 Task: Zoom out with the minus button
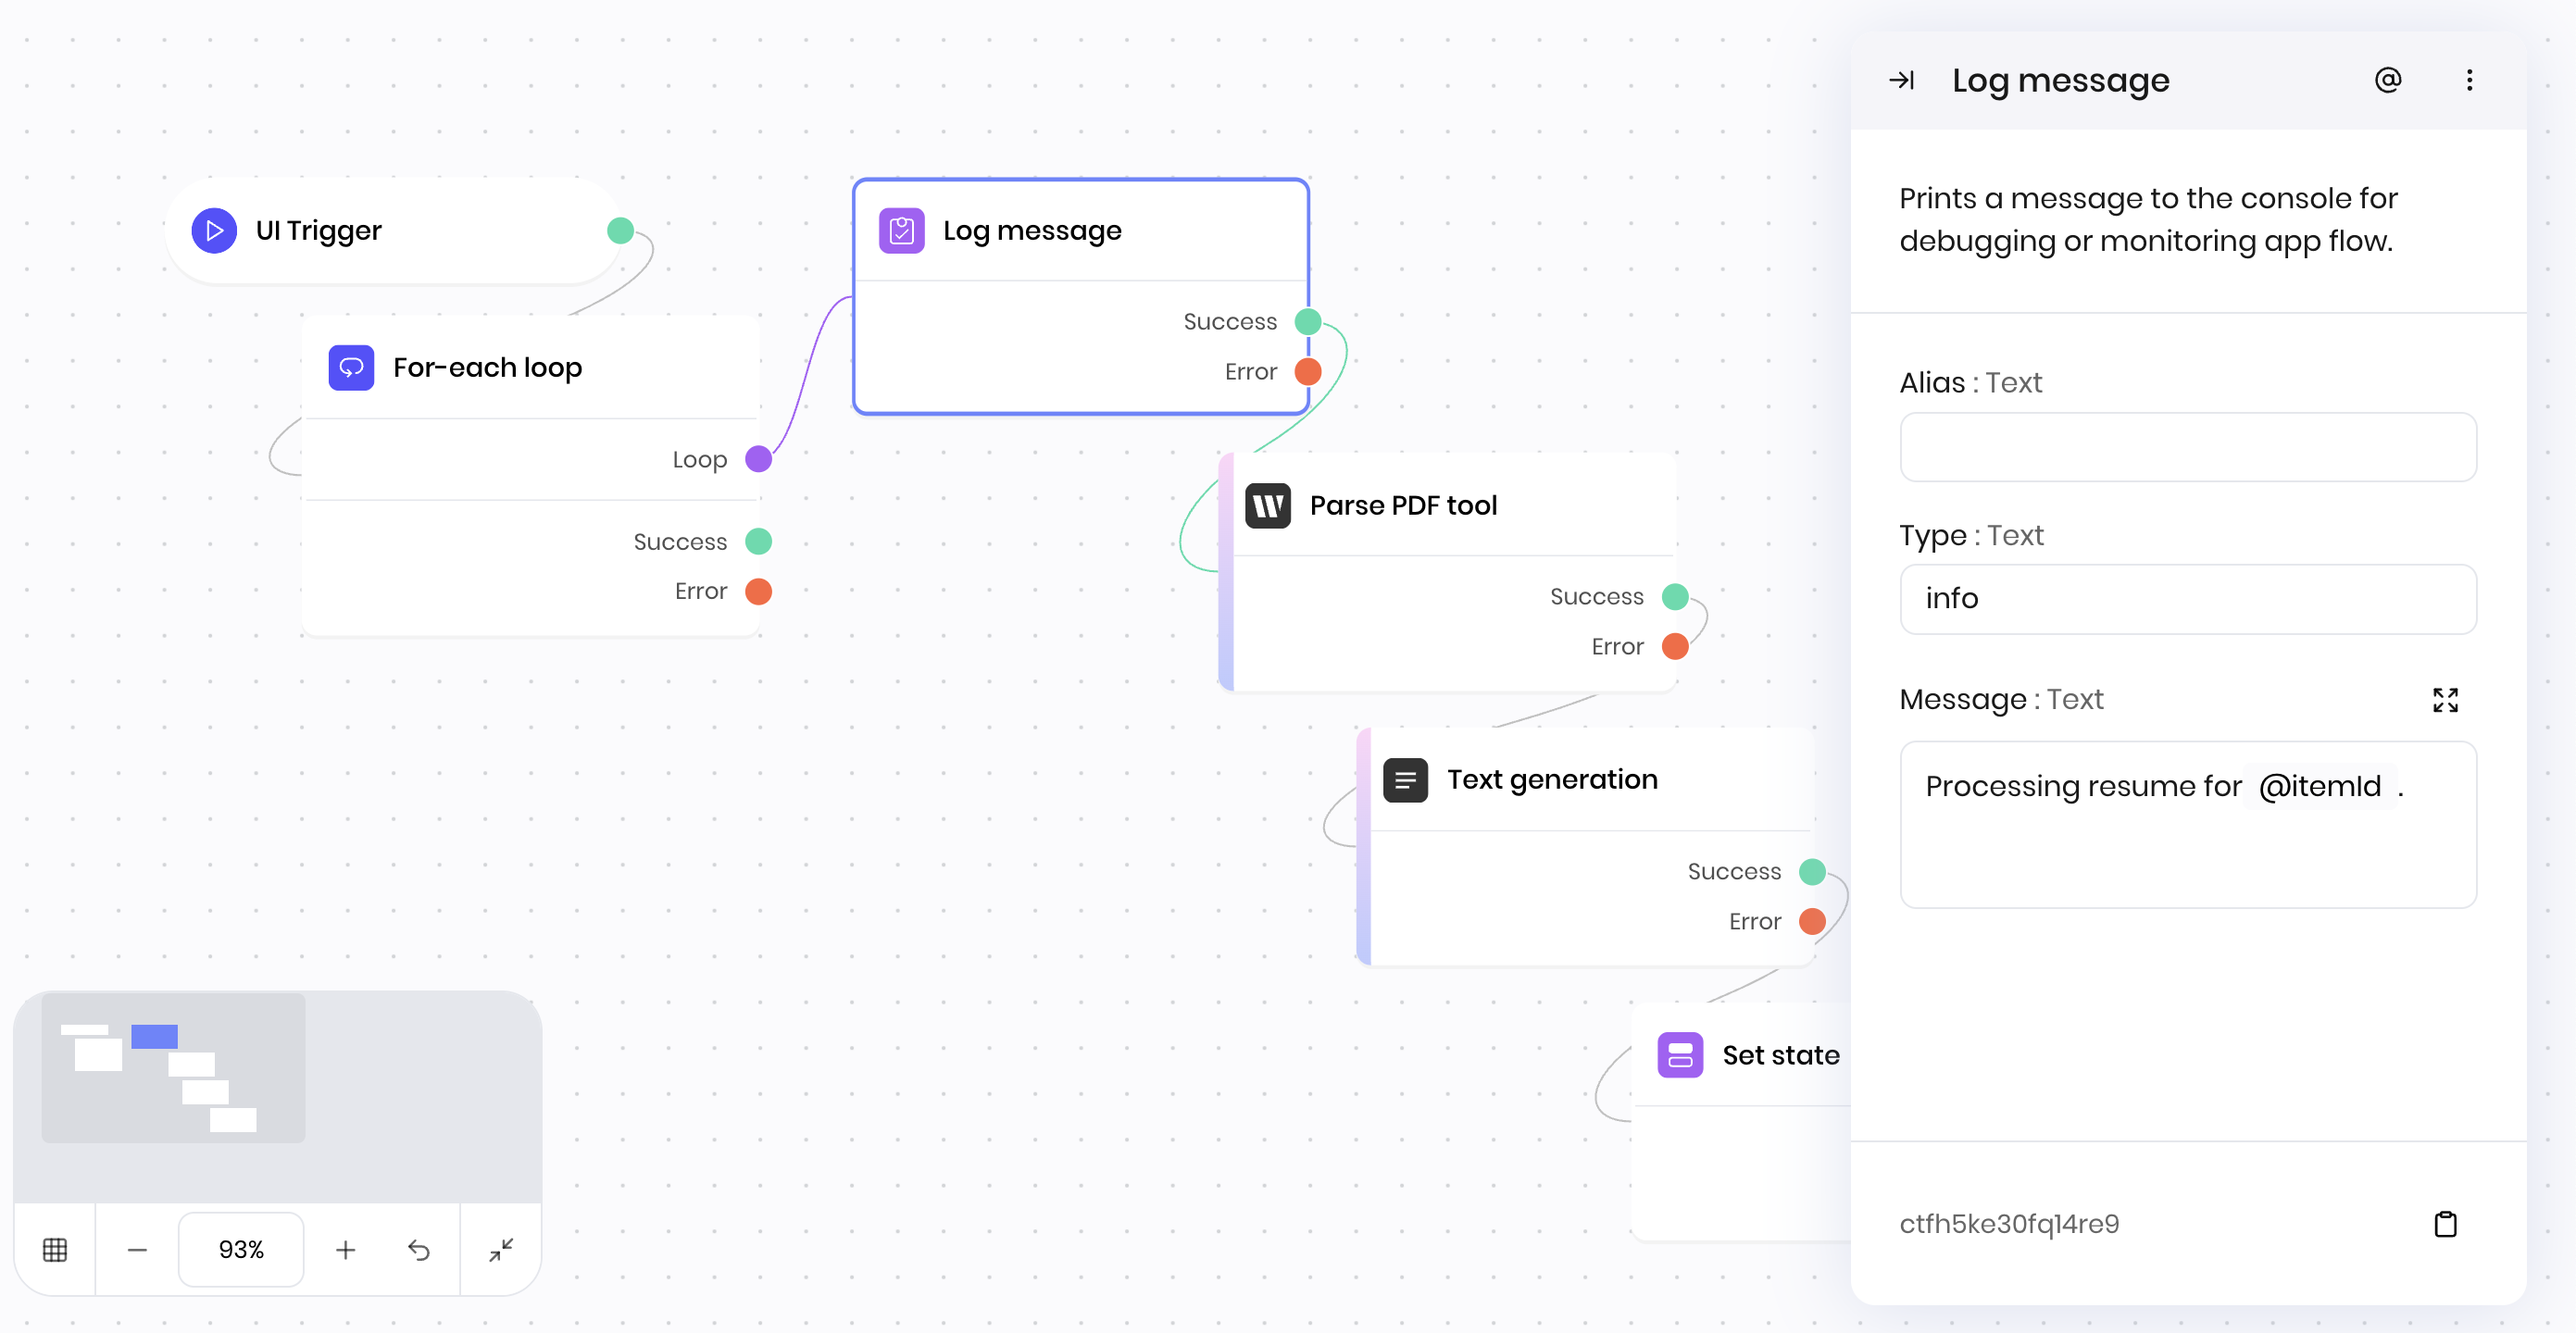[x=137, y=1250]
